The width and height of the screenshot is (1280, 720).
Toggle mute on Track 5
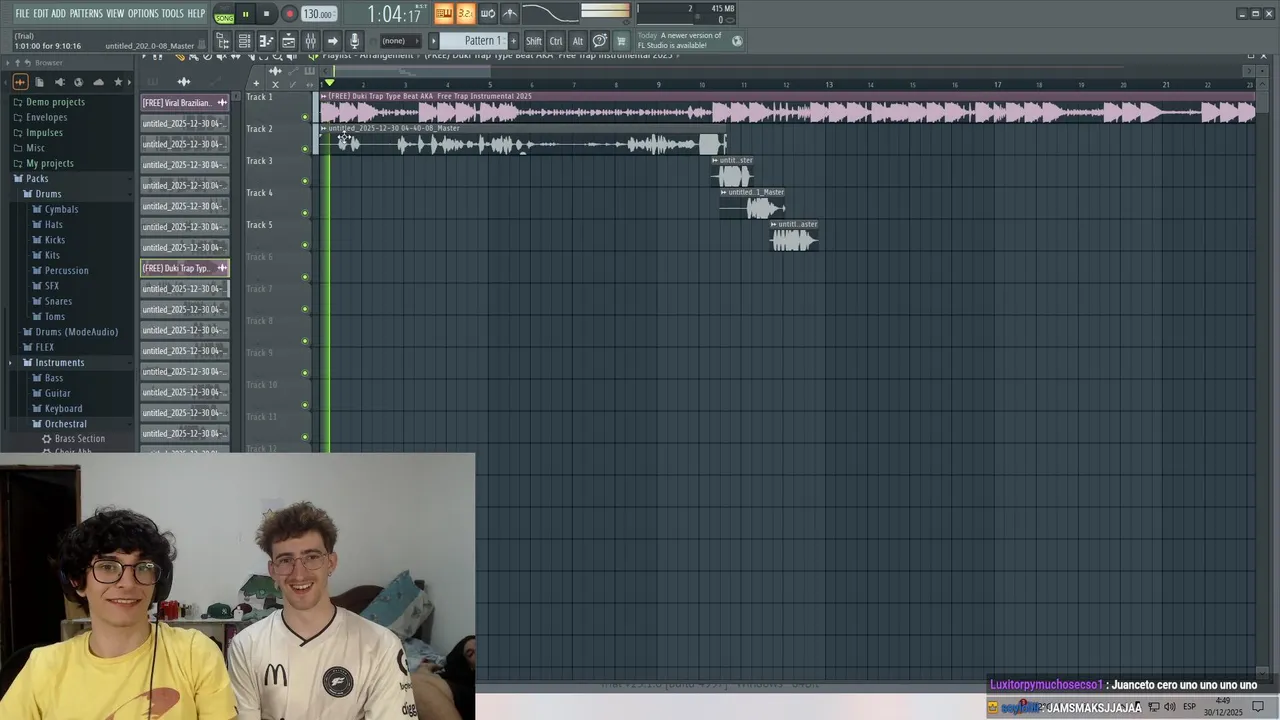[x=305, y=245]
